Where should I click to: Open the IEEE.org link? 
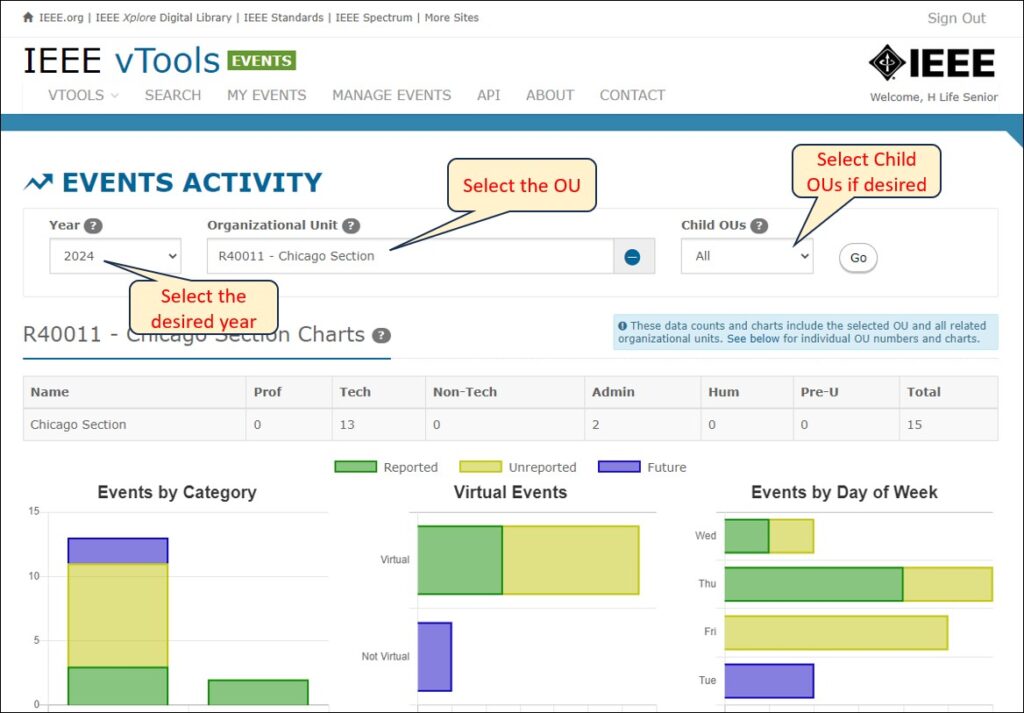61,18
